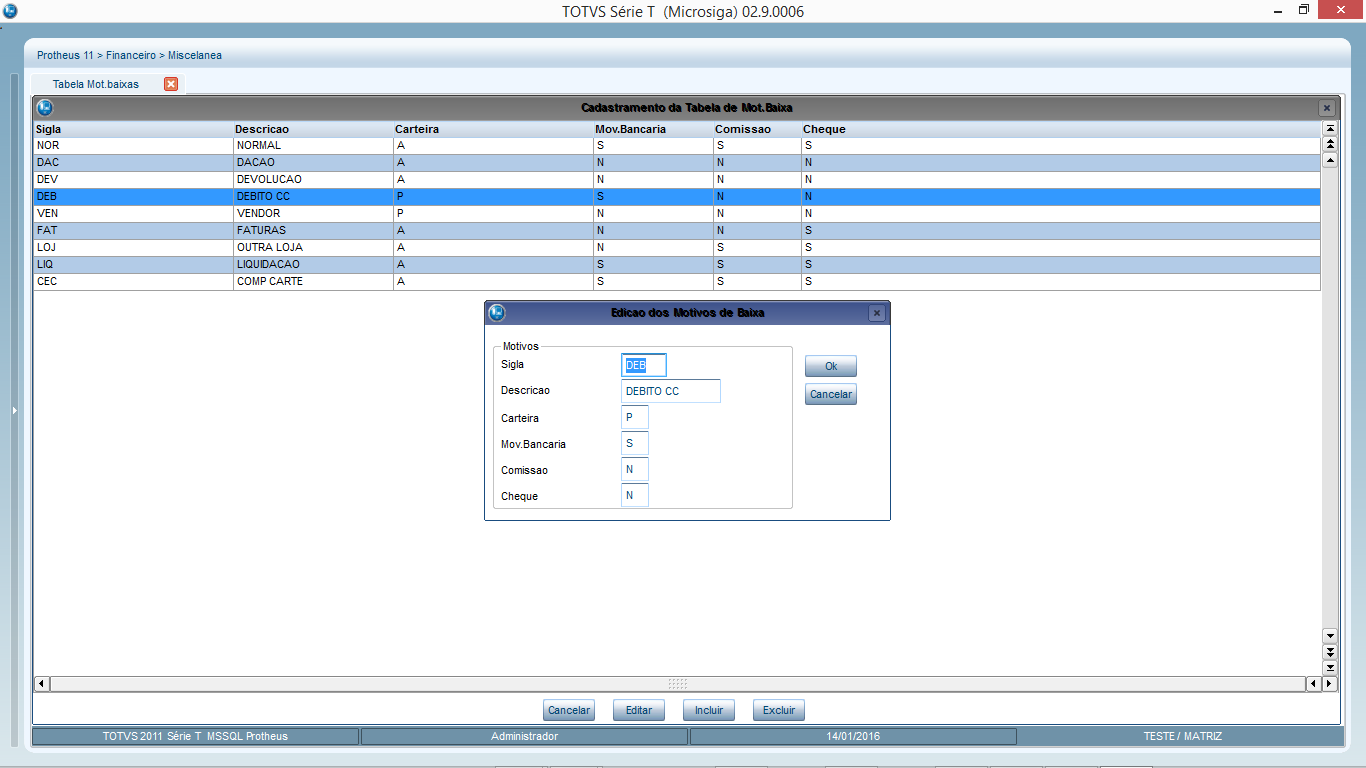Click the DEVOLUCAO description cell
Image resolution: width=1366 pixels, height=768 pixels.
[x=313, y=180]
